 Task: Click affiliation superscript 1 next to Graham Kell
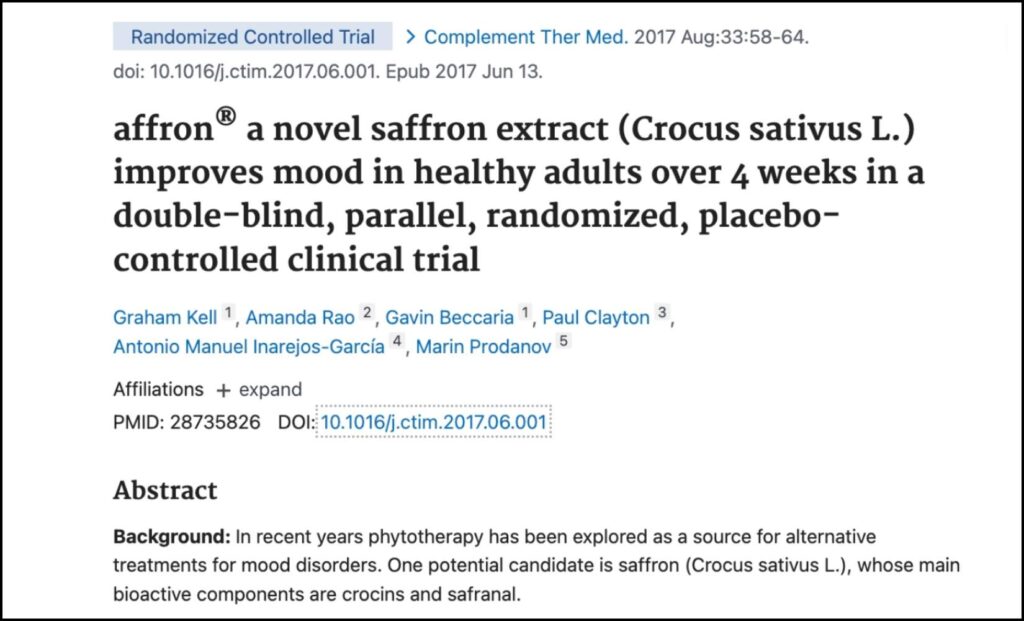(227, 313)
